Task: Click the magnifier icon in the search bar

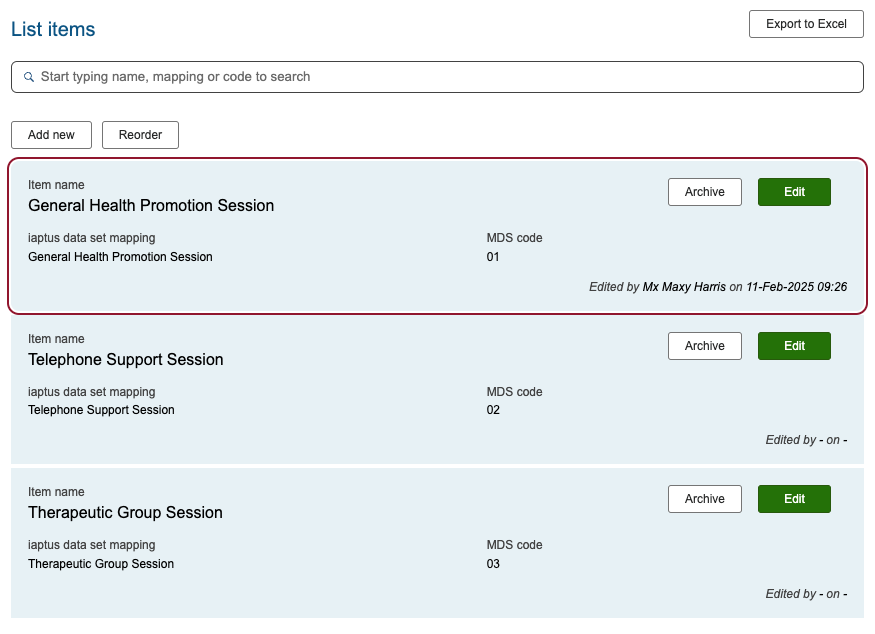Action: click(29, 77)
